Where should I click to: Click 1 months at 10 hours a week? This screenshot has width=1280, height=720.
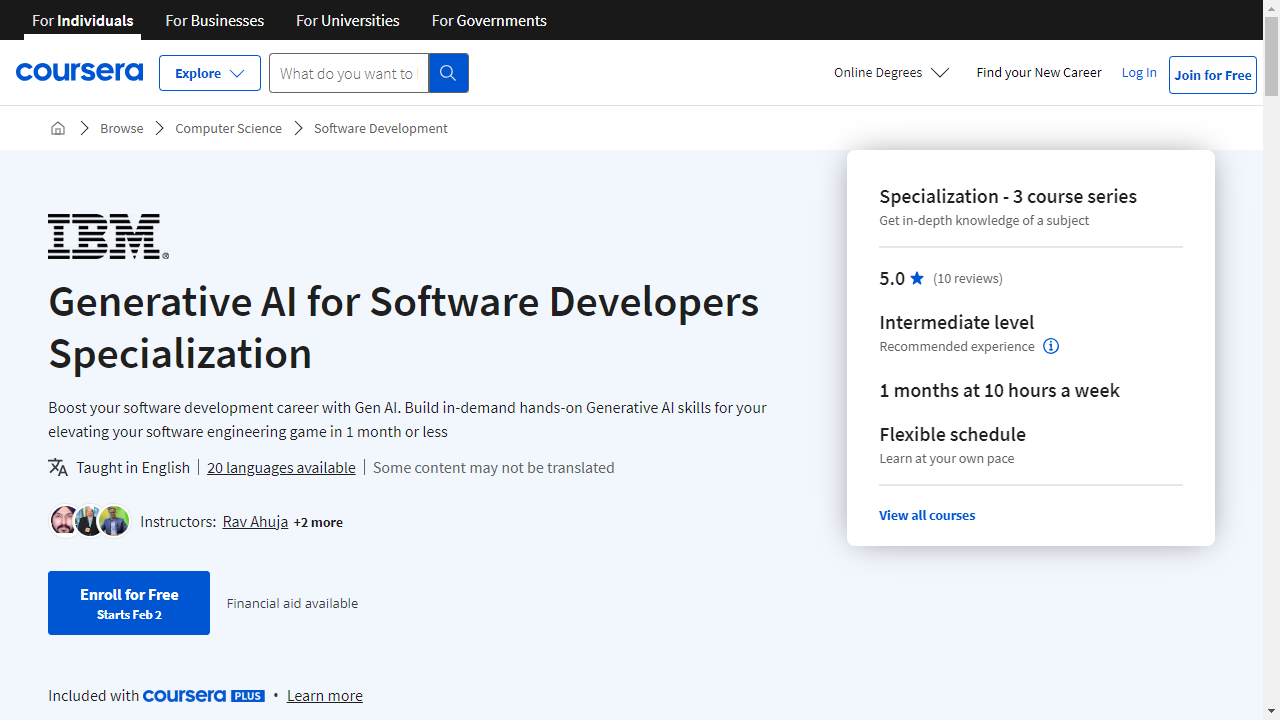tap(1000, 390)
